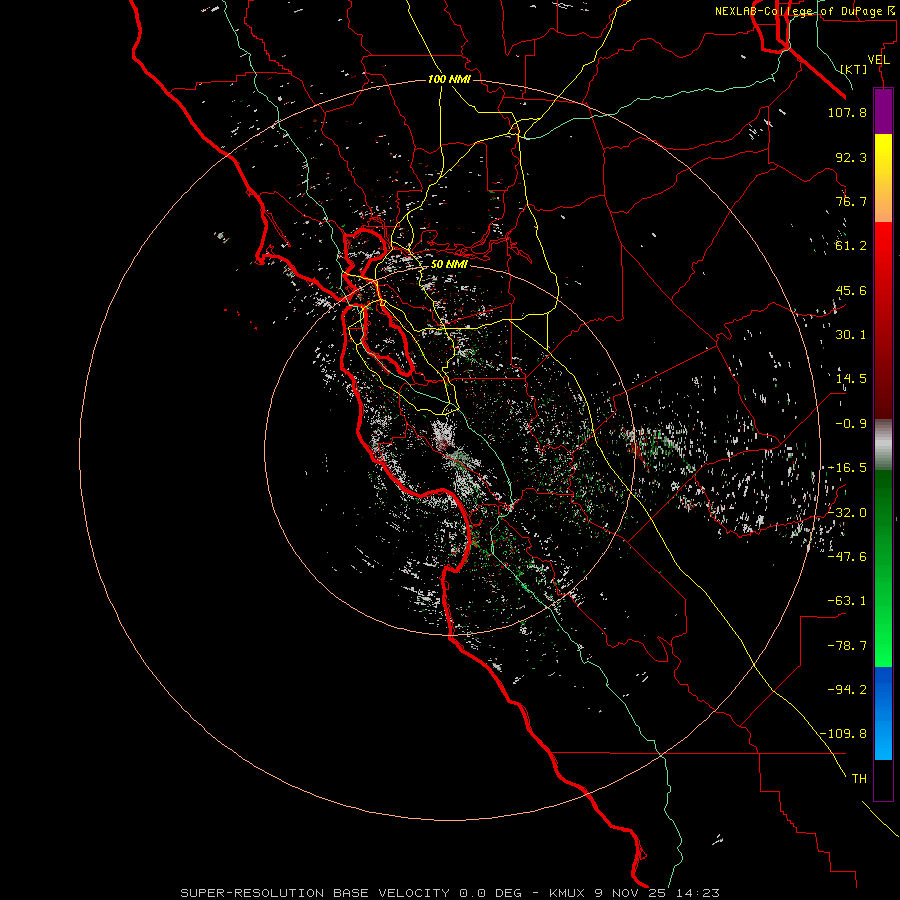Click the green segment of velocity color bar

click(883, 568)
